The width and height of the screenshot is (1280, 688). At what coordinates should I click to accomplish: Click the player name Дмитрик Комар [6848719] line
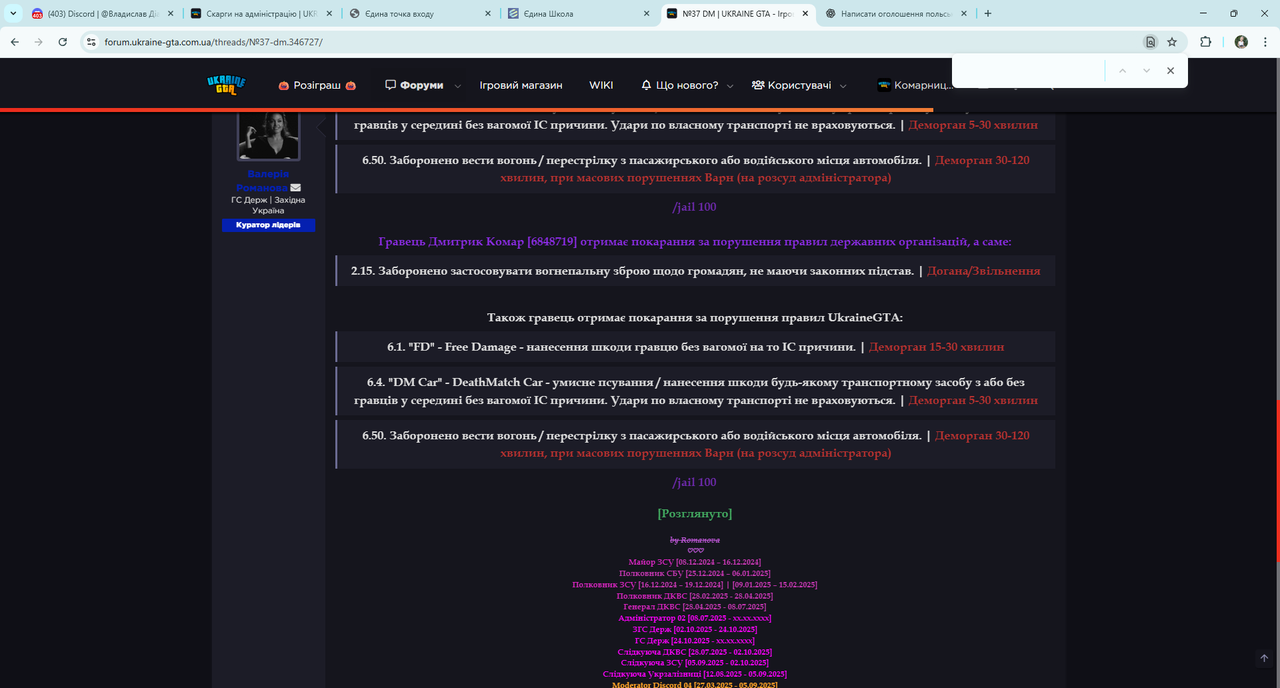click(695, 242)
